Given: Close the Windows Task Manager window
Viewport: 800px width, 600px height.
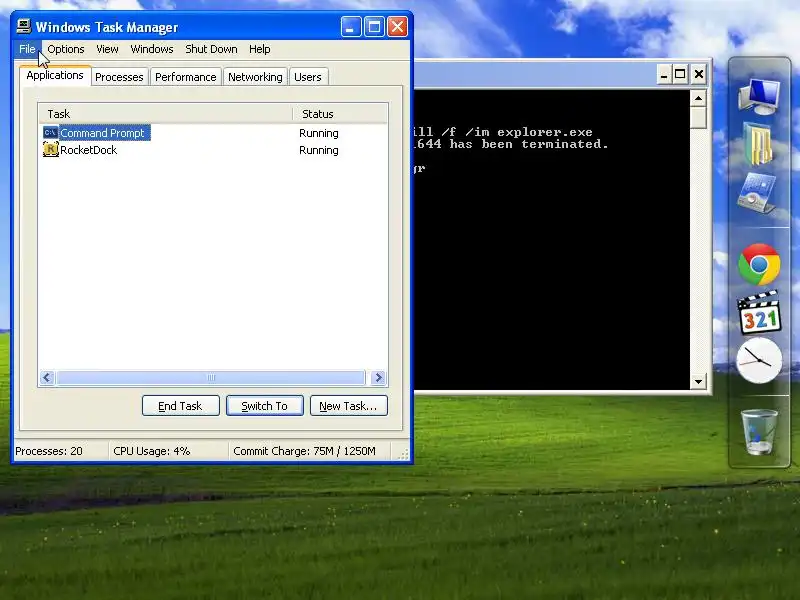Looking at the screenshot, I should 397,27.
